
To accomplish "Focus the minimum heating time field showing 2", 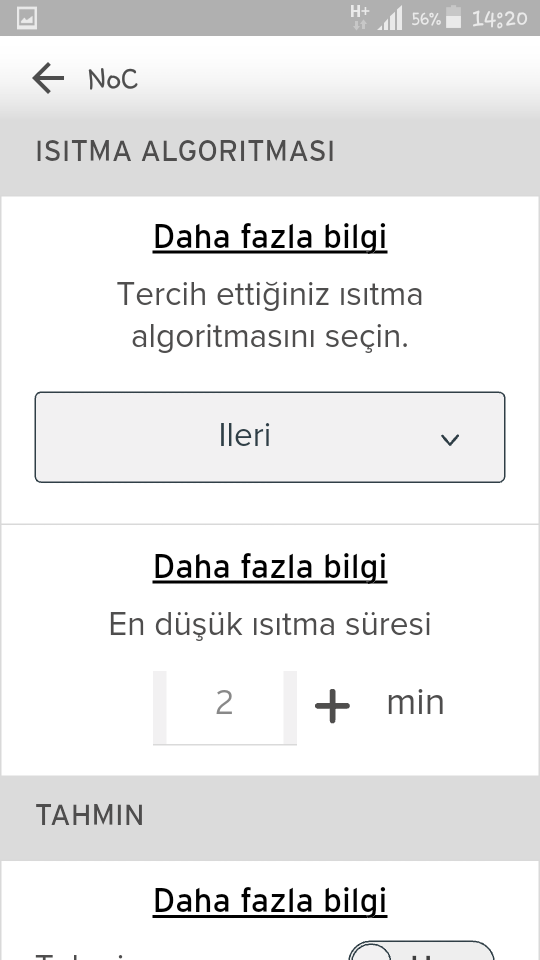I will tap(225, 707).
